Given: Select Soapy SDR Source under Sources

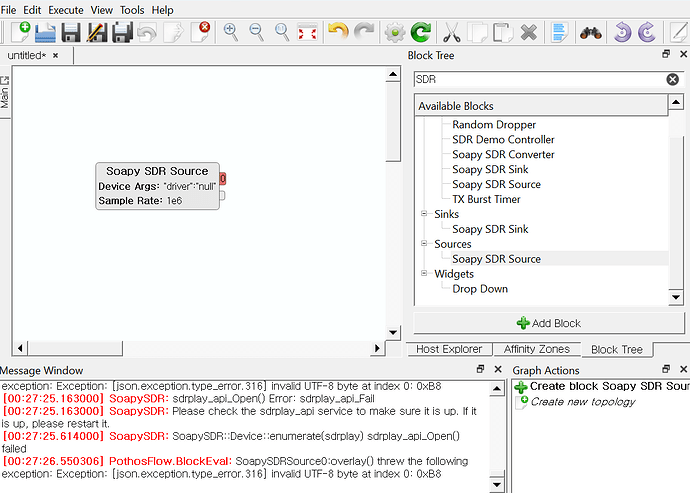Looking at the screenshot, I should click(x=496, y=259).
